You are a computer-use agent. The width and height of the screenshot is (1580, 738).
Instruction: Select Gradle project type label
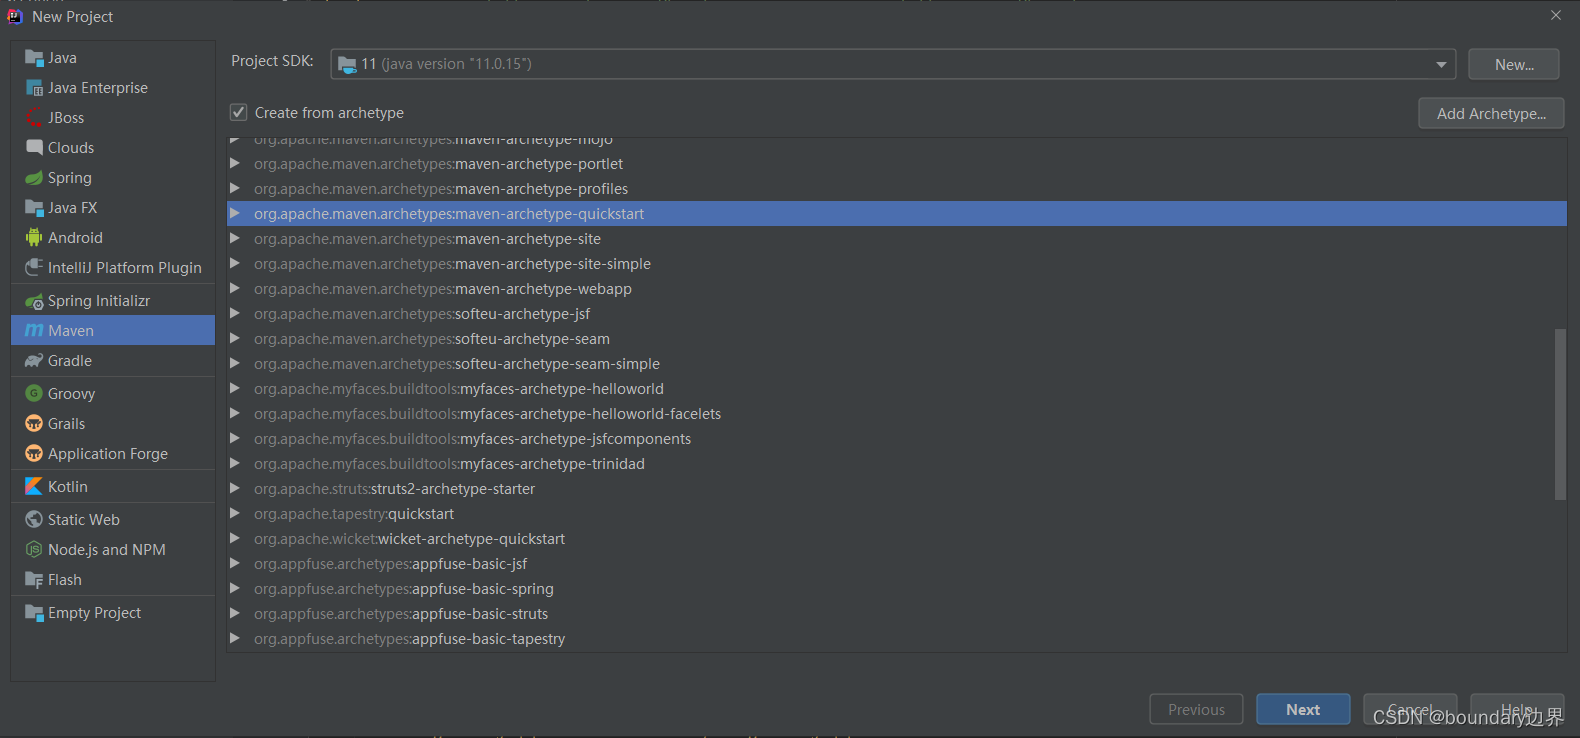(x=70, y=361)
